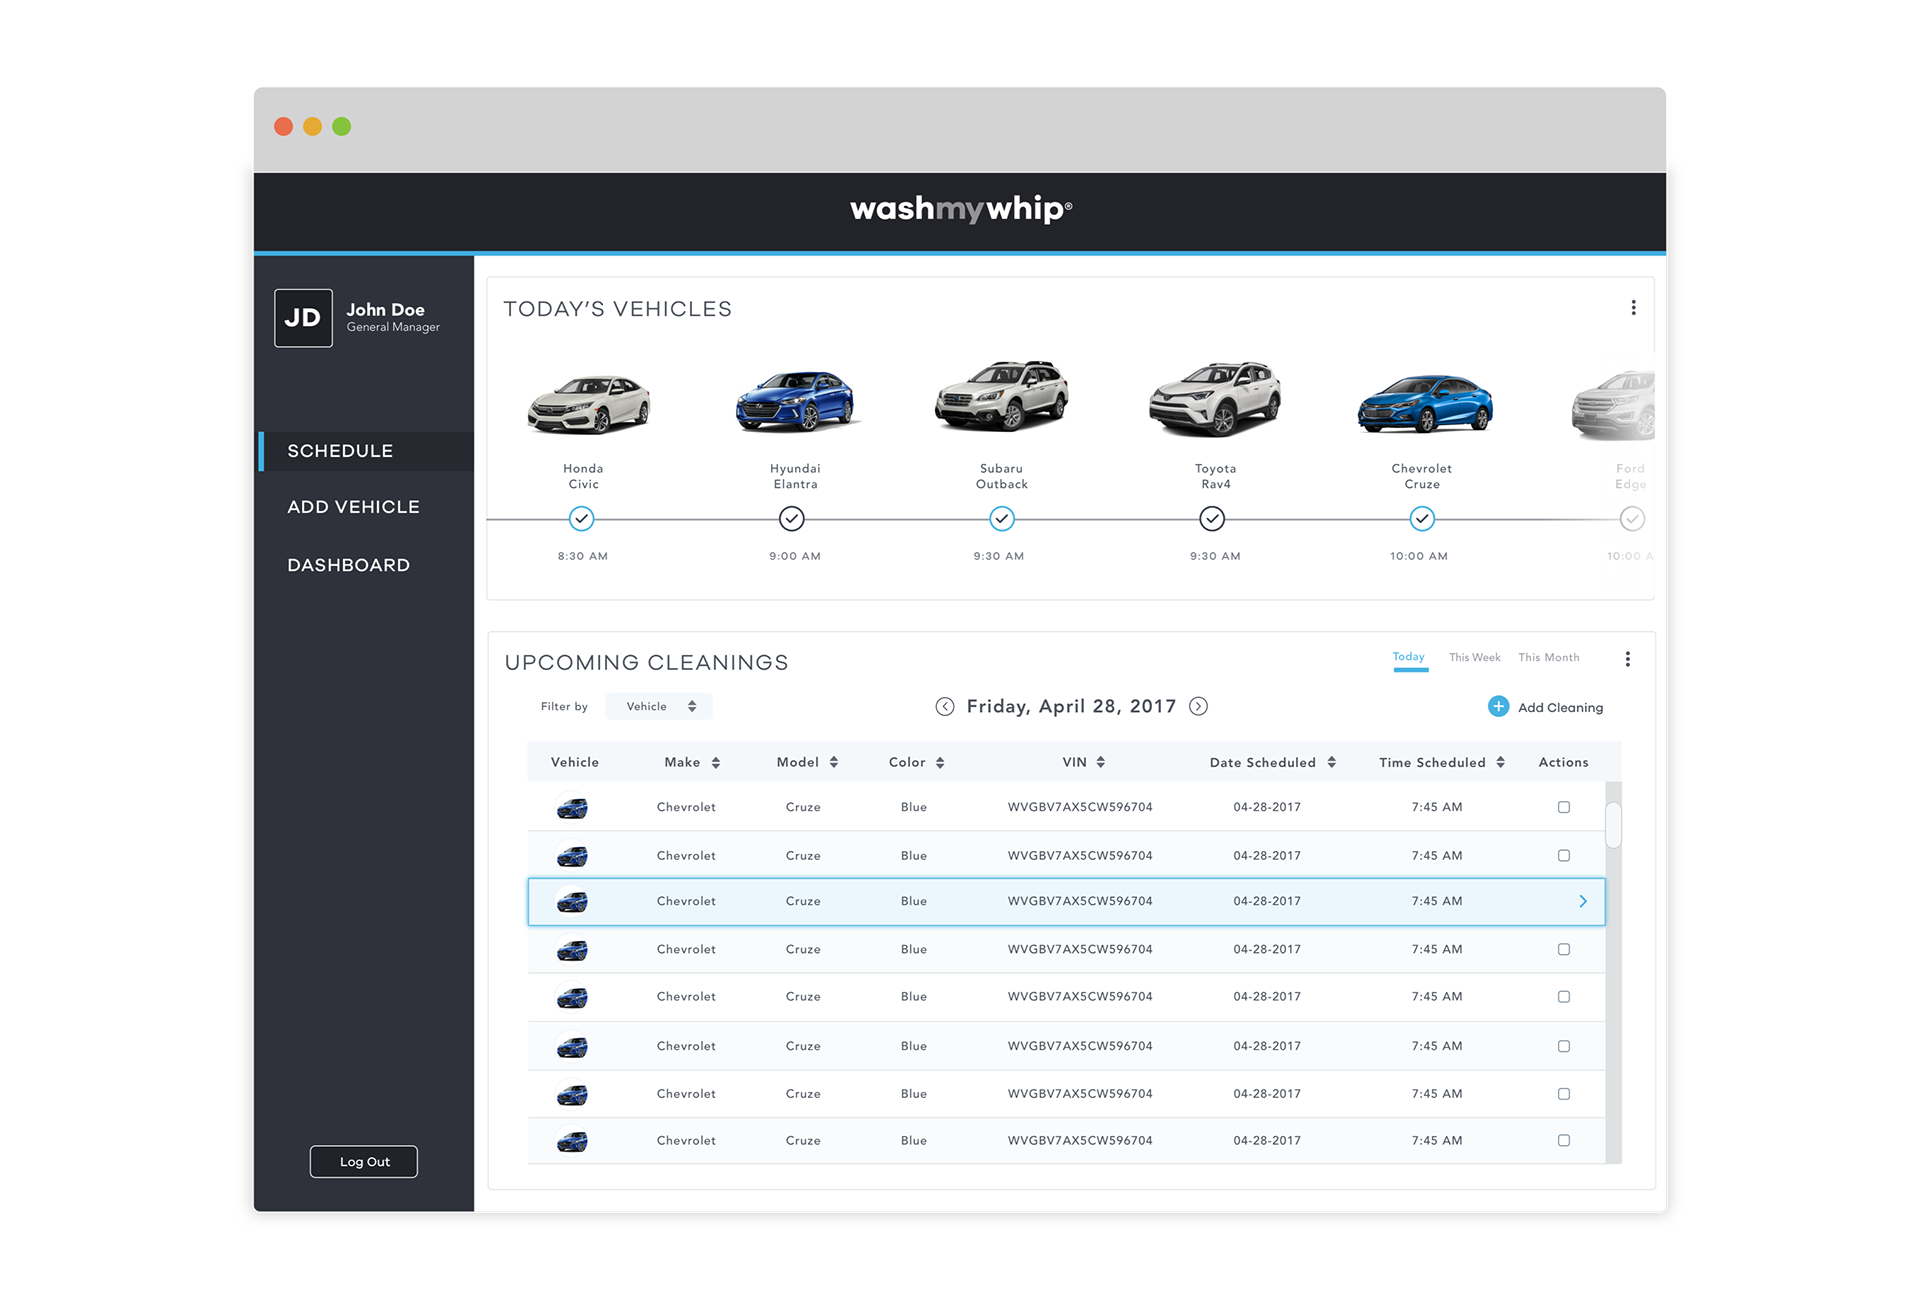This screenshot has width=1920, height=1305.
Task: Open the Filter by Vehicle dropdown
Action: point(659,707)
